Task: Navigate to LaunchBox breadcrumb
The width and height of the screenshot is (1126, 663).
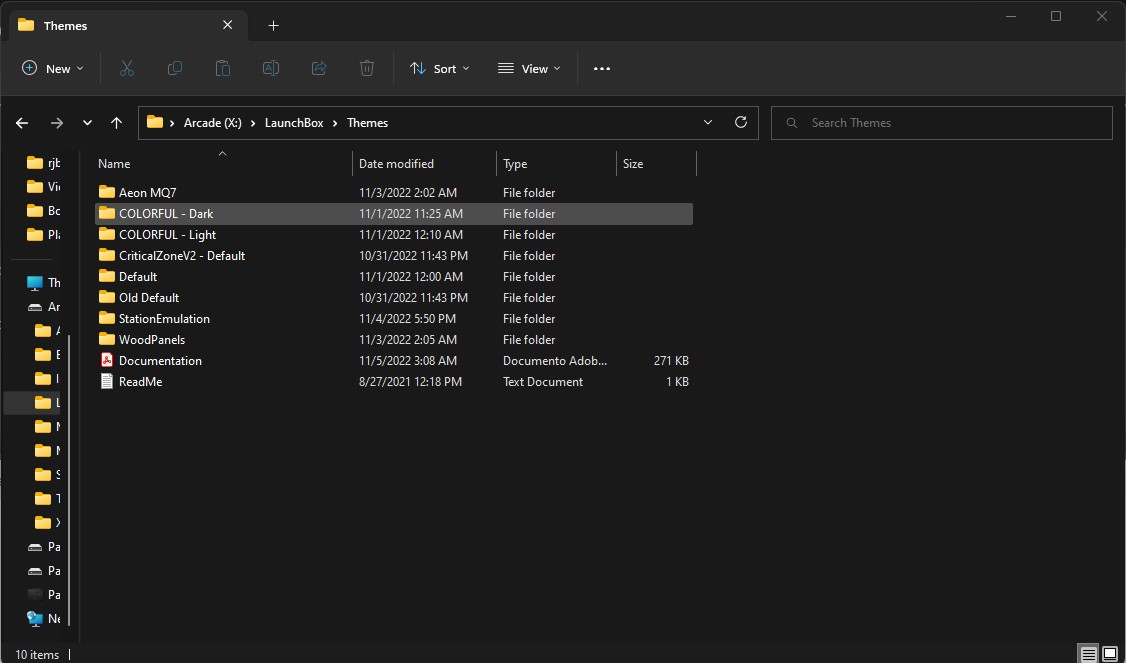Action: click(294, 123)
